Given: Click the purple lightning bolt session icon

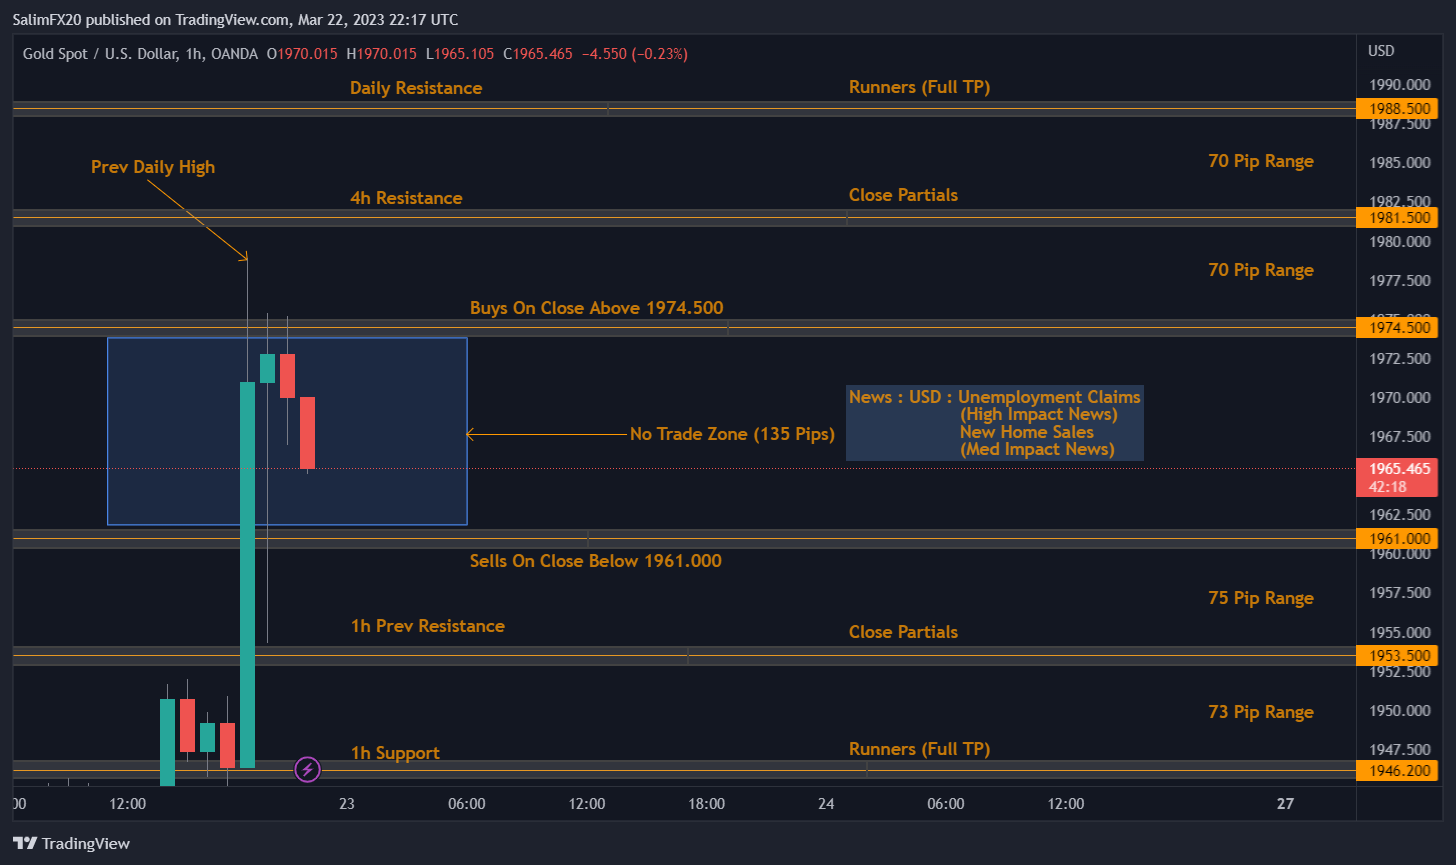Looking at the screenshot, I should tap(307, 769).
